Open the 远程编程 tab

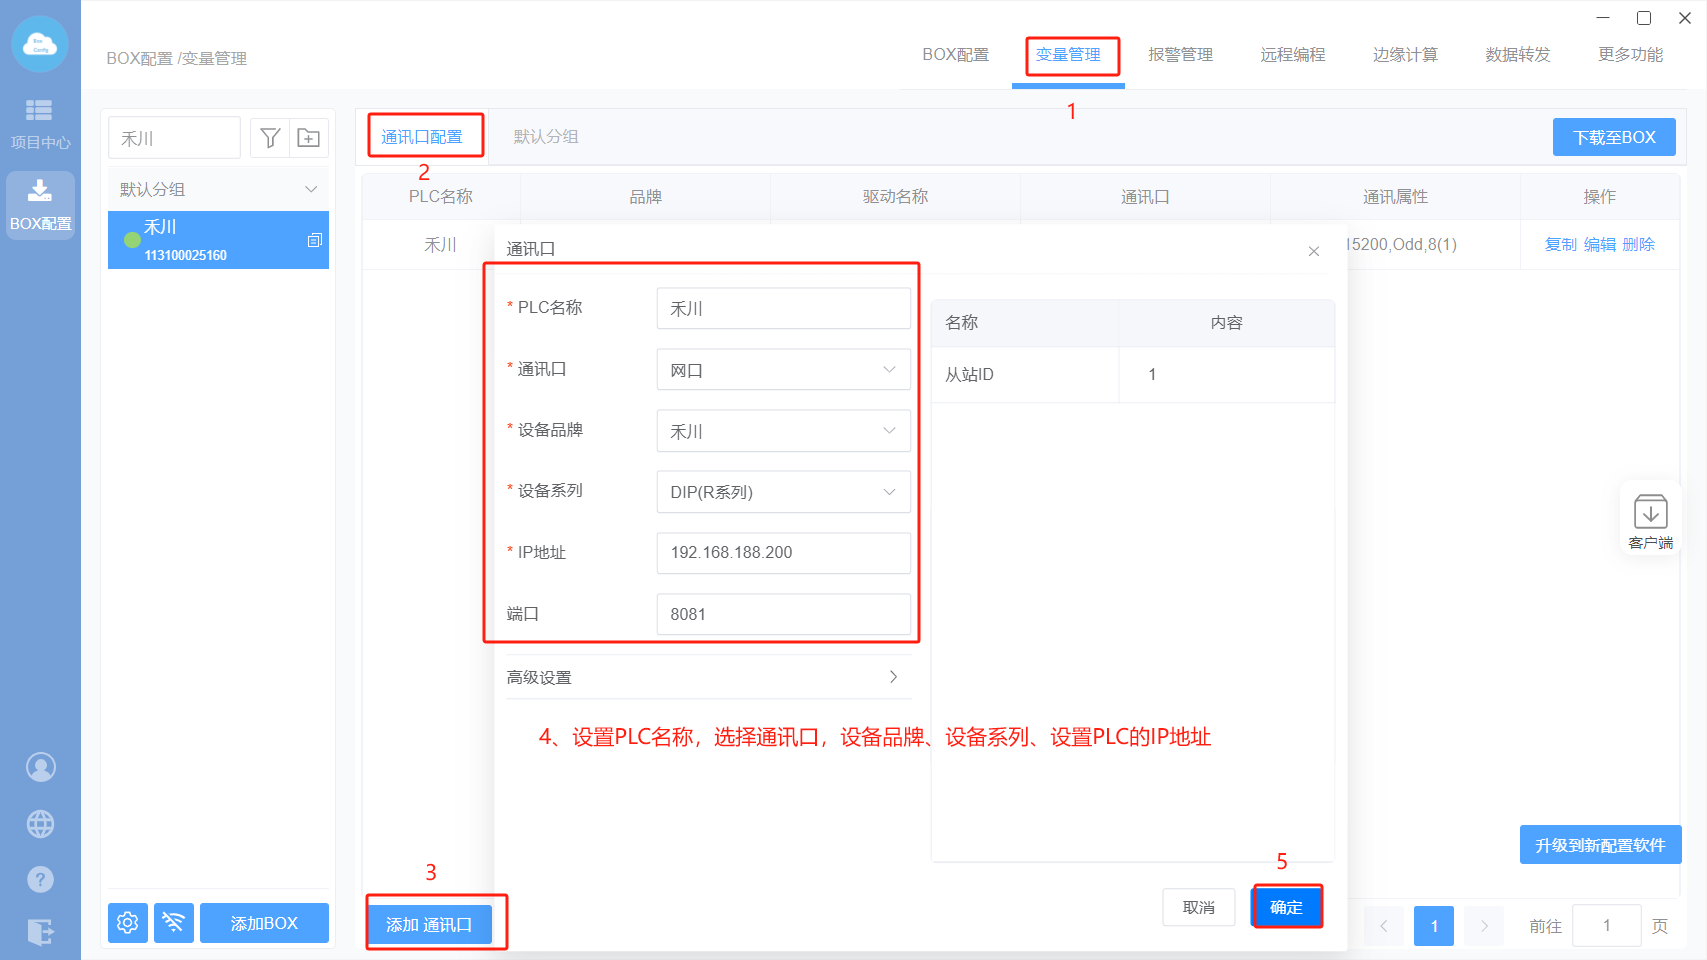(x=1293, y=55)
